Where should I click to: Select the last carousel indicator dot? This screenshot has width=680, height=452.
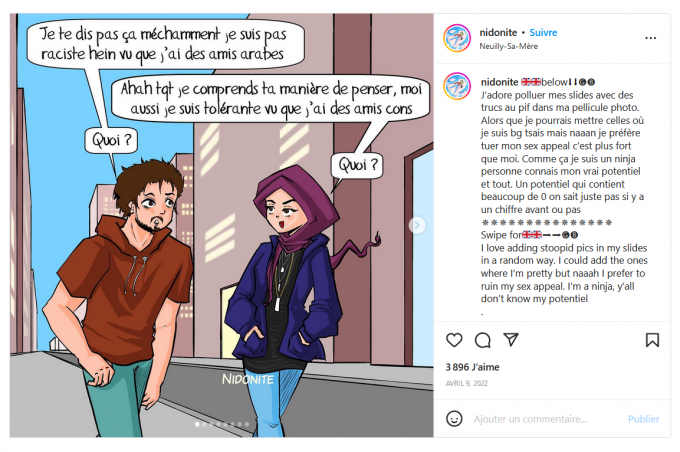pyautogui.click(x=247, y=424)
